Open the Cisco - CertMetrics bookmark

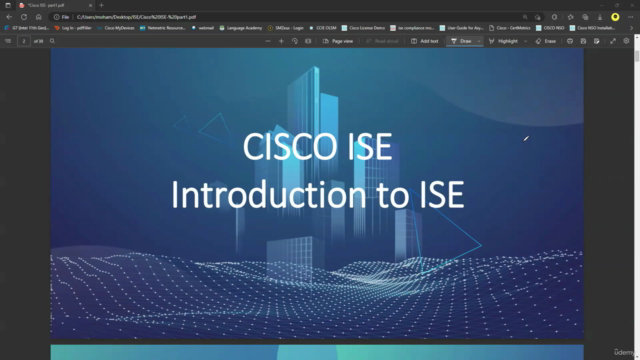point(509,28)
